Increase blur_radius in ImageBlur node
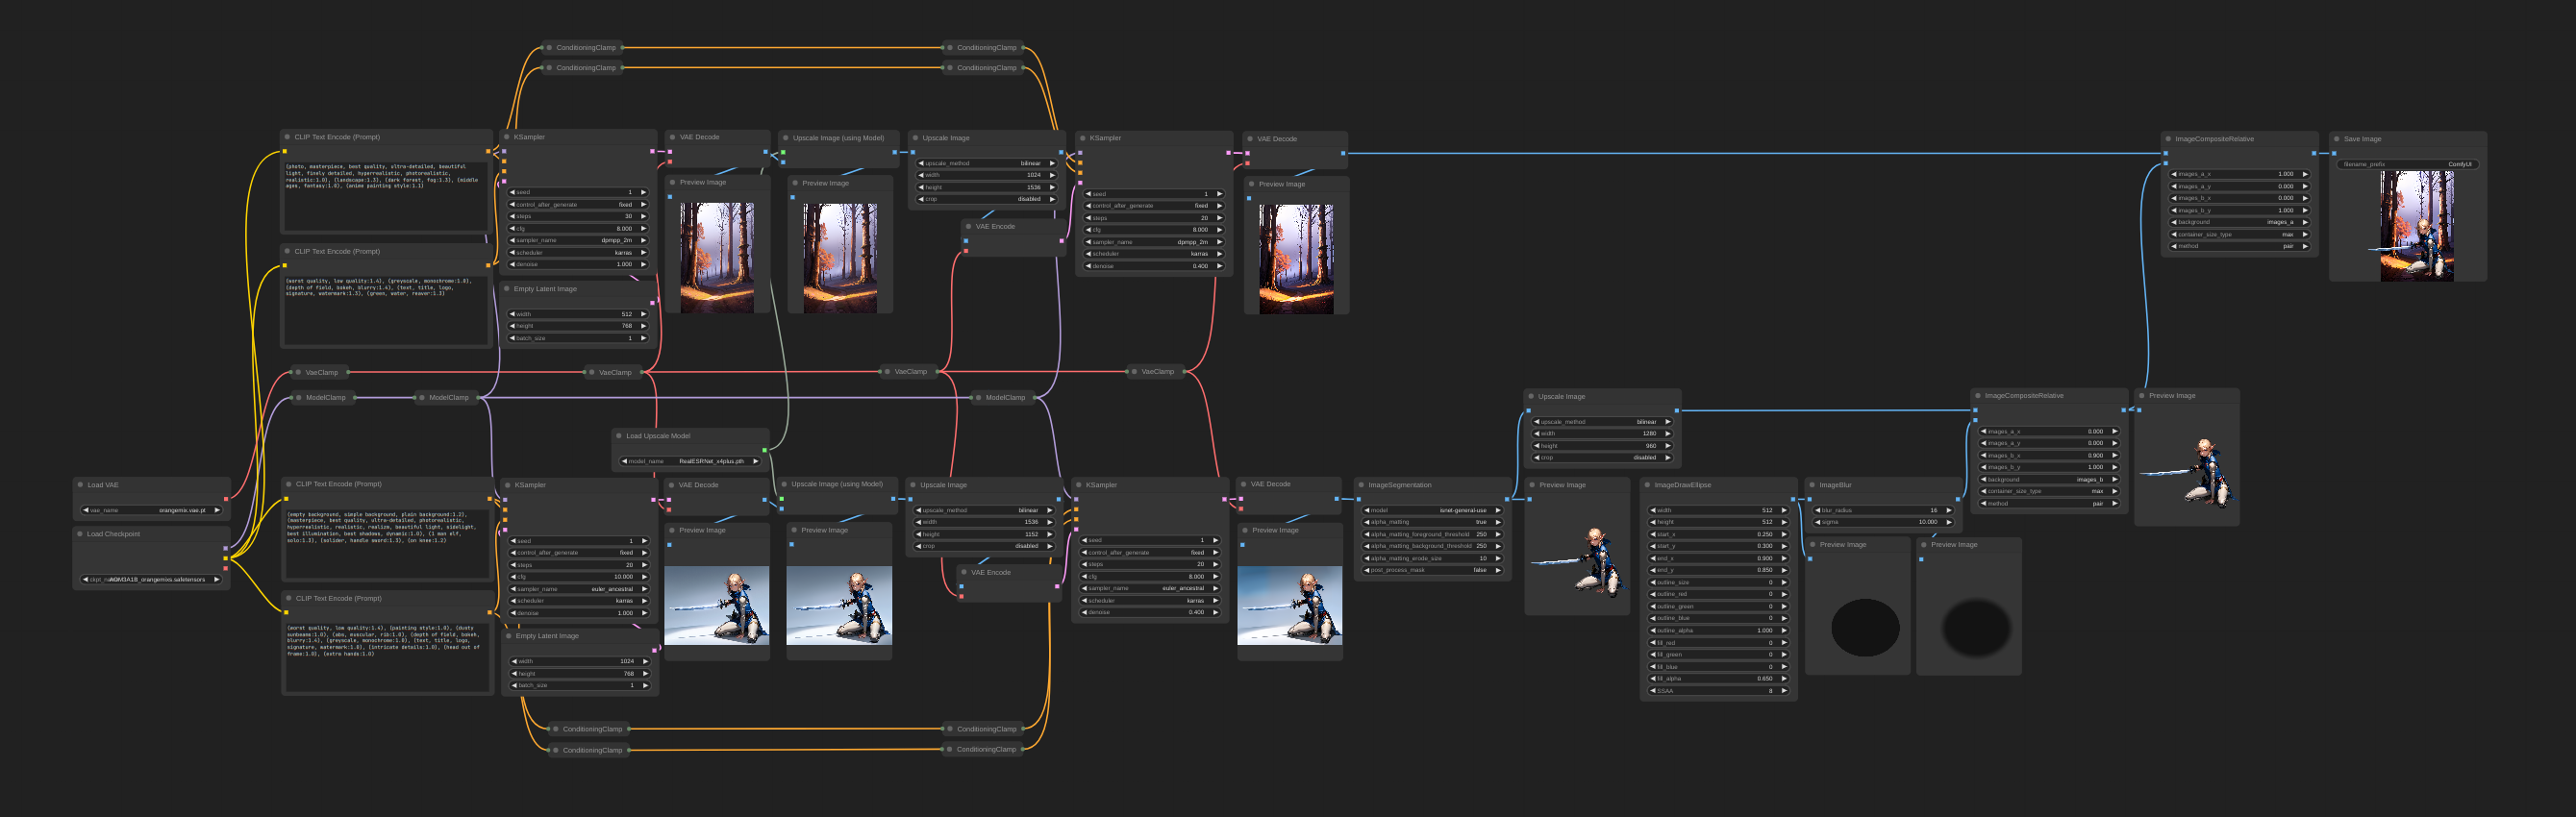This screenshot has width=2576, height=817. click(x=1948, y=510)
